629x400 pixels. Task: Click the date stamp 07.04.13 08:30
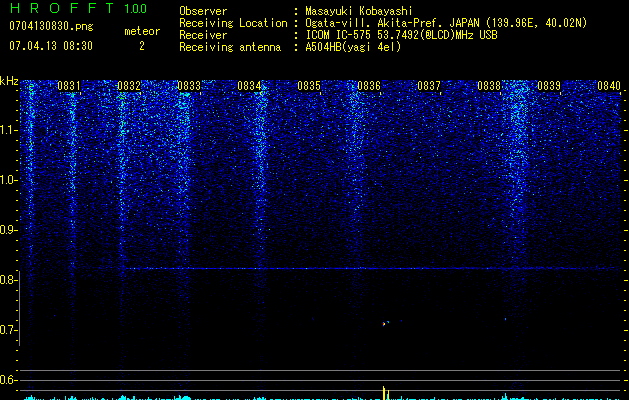[51, 46]
